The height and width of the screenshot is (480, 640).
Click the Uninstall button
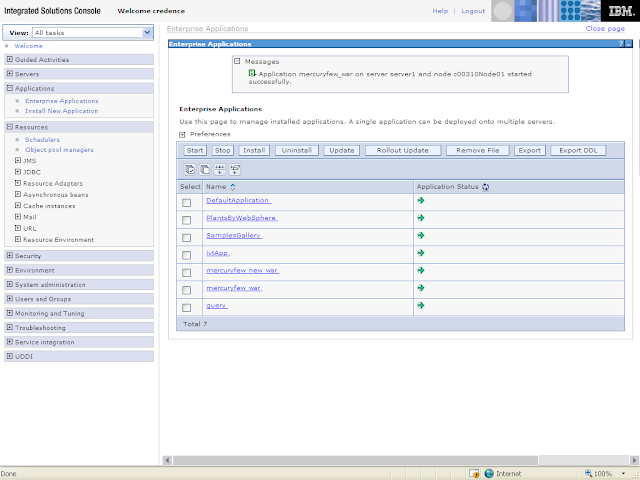(297, 151)
